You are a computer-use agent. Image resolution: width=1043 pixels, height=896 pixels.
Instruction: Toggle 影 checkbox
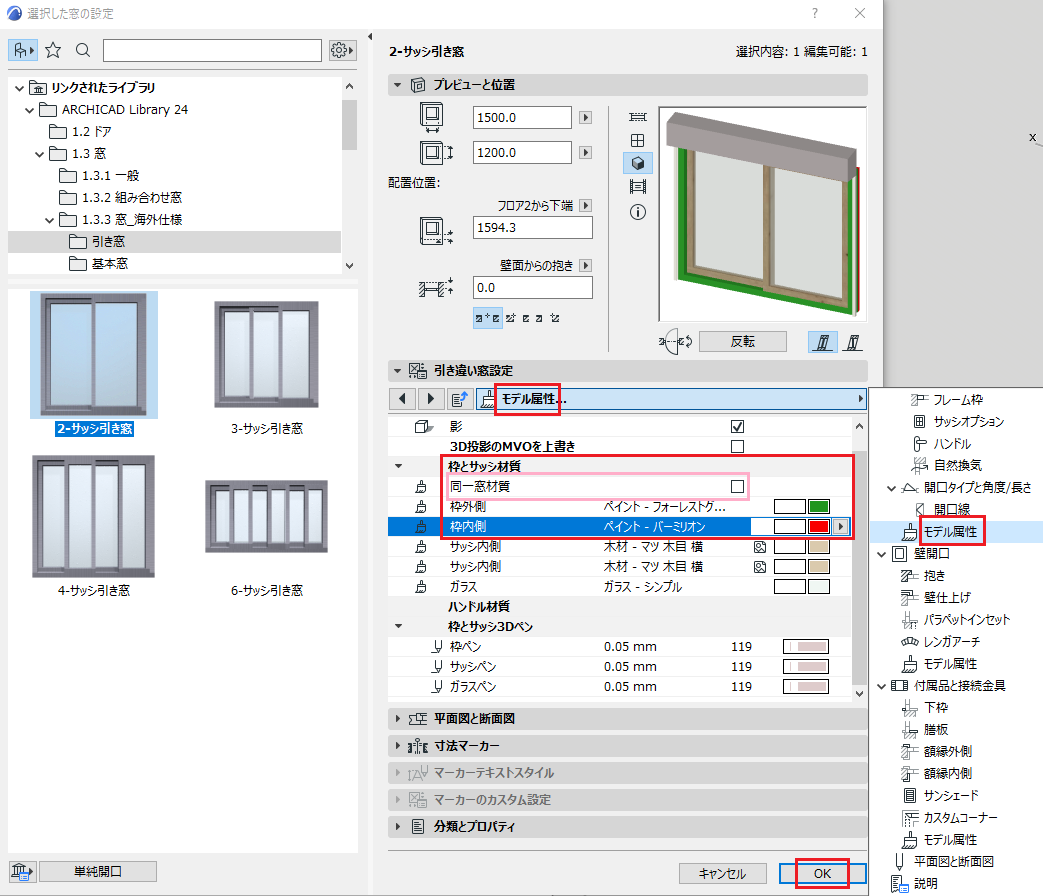pyautogui.click(x=737, y=426)
